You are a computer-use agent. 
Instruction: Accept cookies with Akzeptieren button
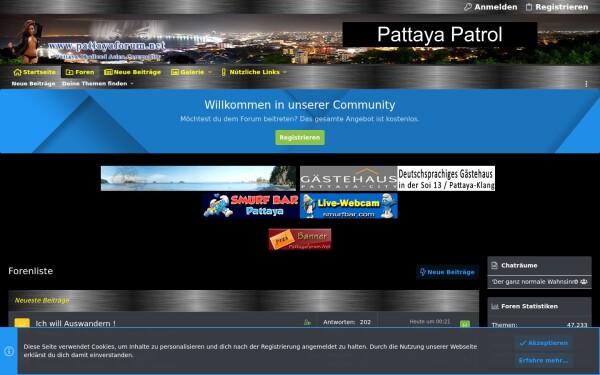tap(543, 343)
